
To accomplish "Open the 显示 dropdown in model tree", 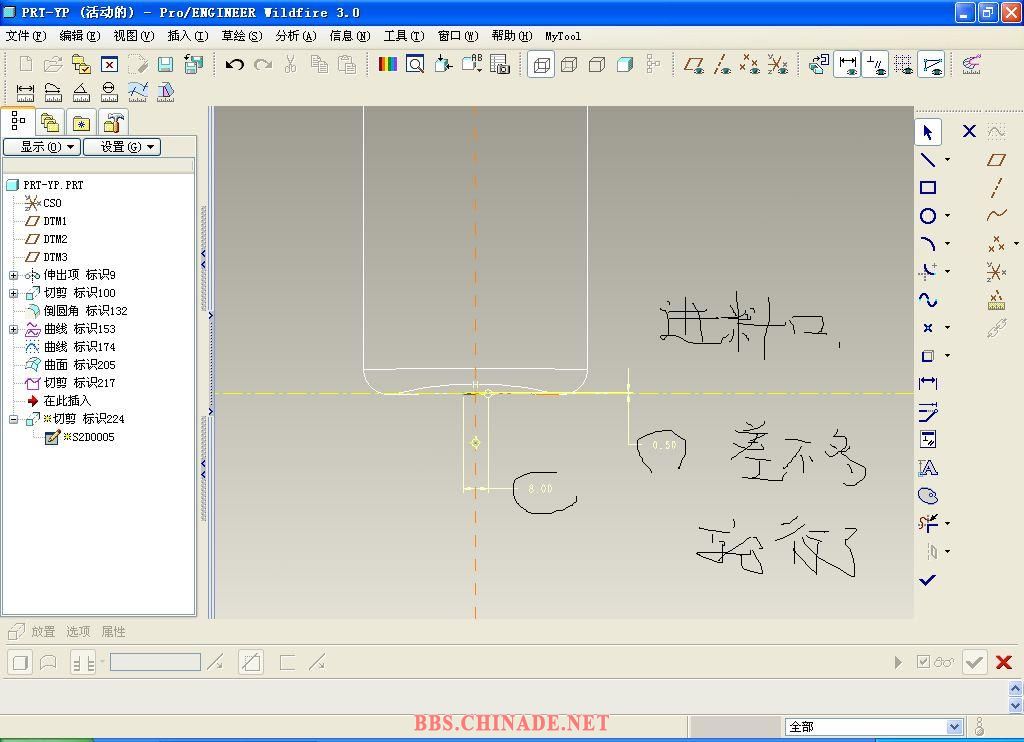I will (41, 147).
